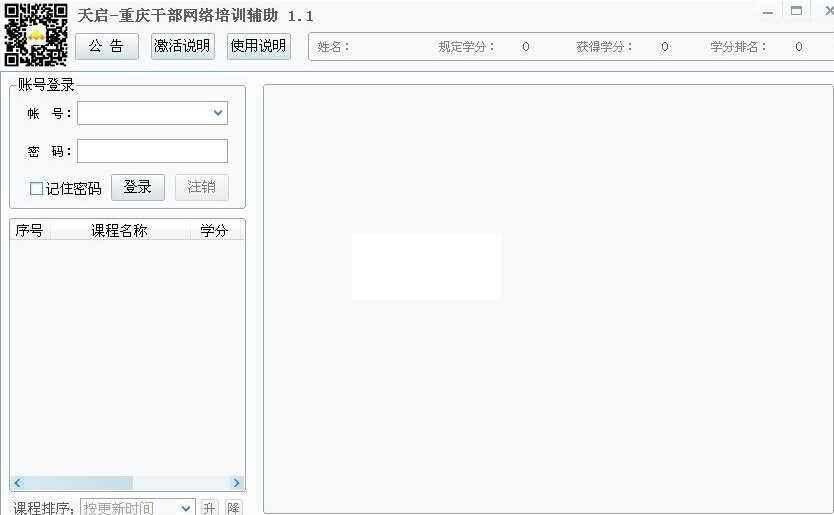Screen dimensions: 834x515
Task: Click 升 ascending order button
Action: [209, 508]
